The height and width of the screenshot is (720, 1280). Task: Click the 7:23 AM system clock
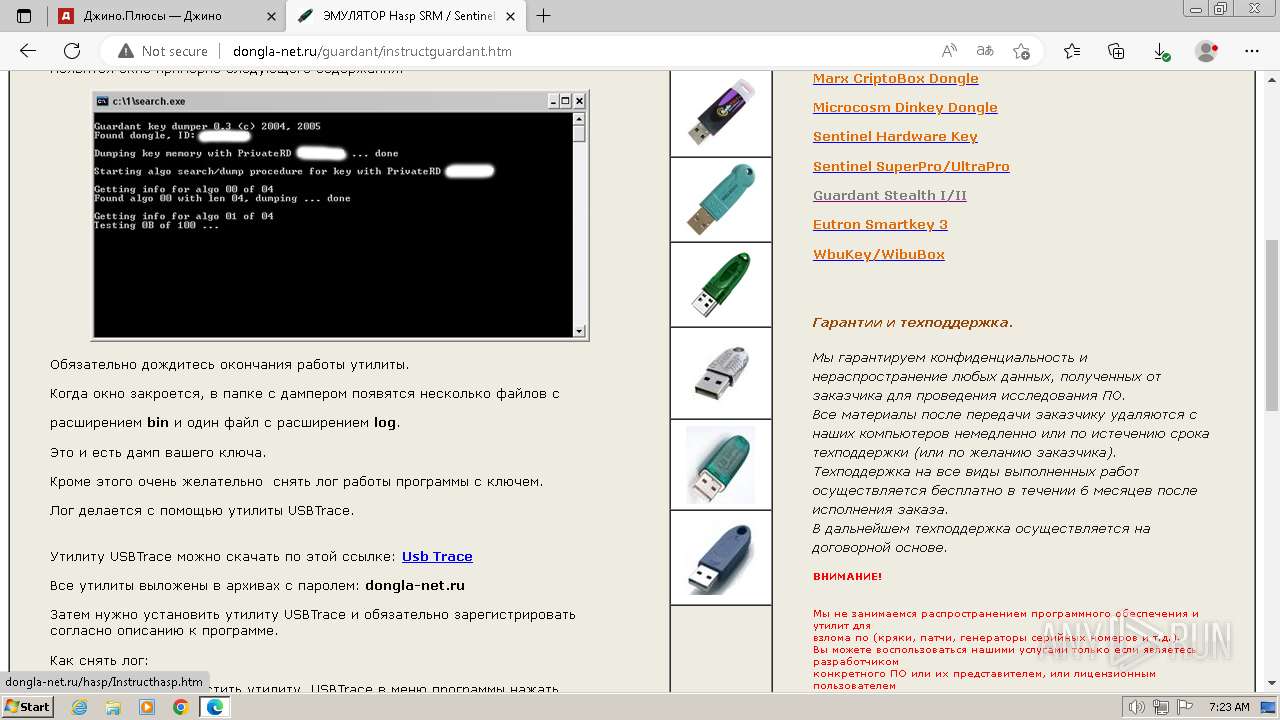pos(1229,707)
